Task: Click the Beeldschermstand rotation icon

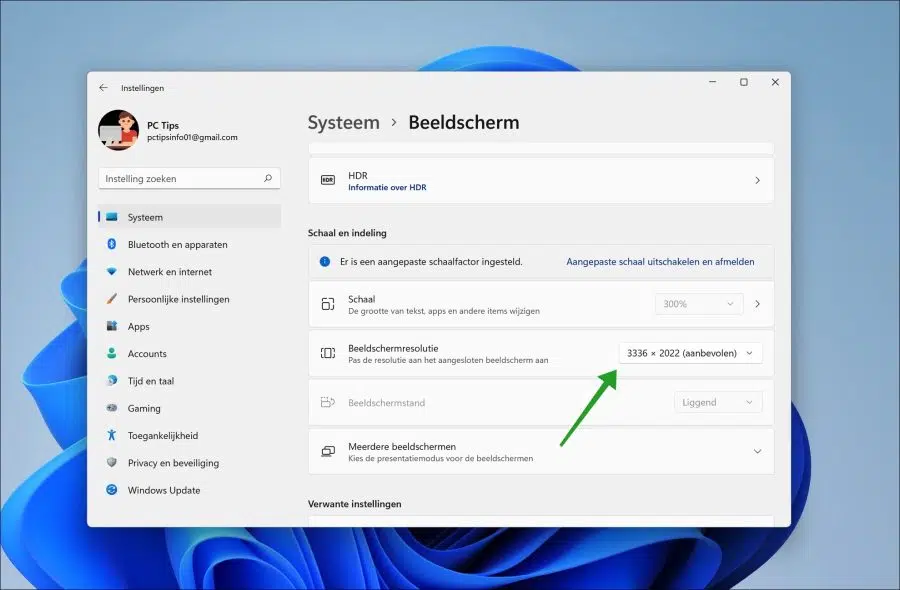Action: pyautogui.click(x=328, y=402)
